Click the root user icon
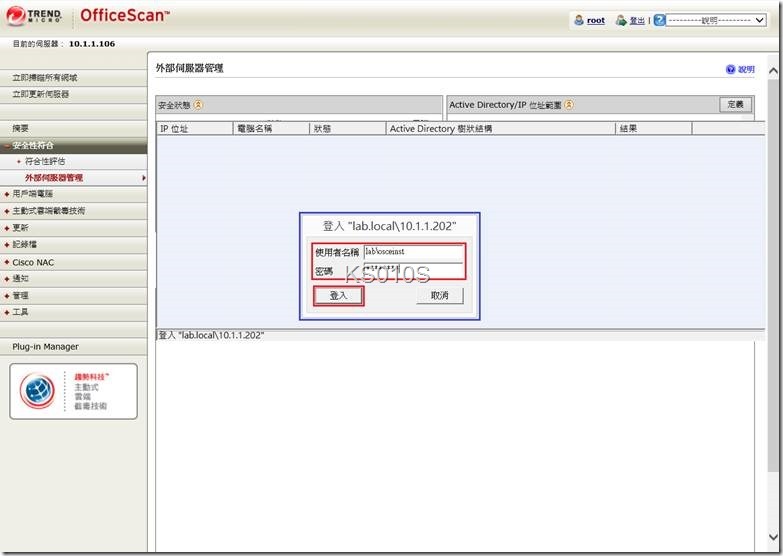 click(x=578, y=20)
